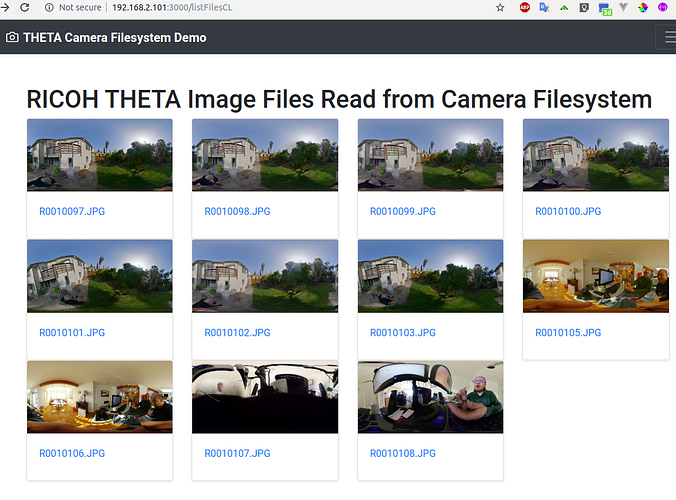The width and height of the screenshot is (676, 500).
Task: Select the thumbnail image above R0010103.JPG
Action: point(430,276)
